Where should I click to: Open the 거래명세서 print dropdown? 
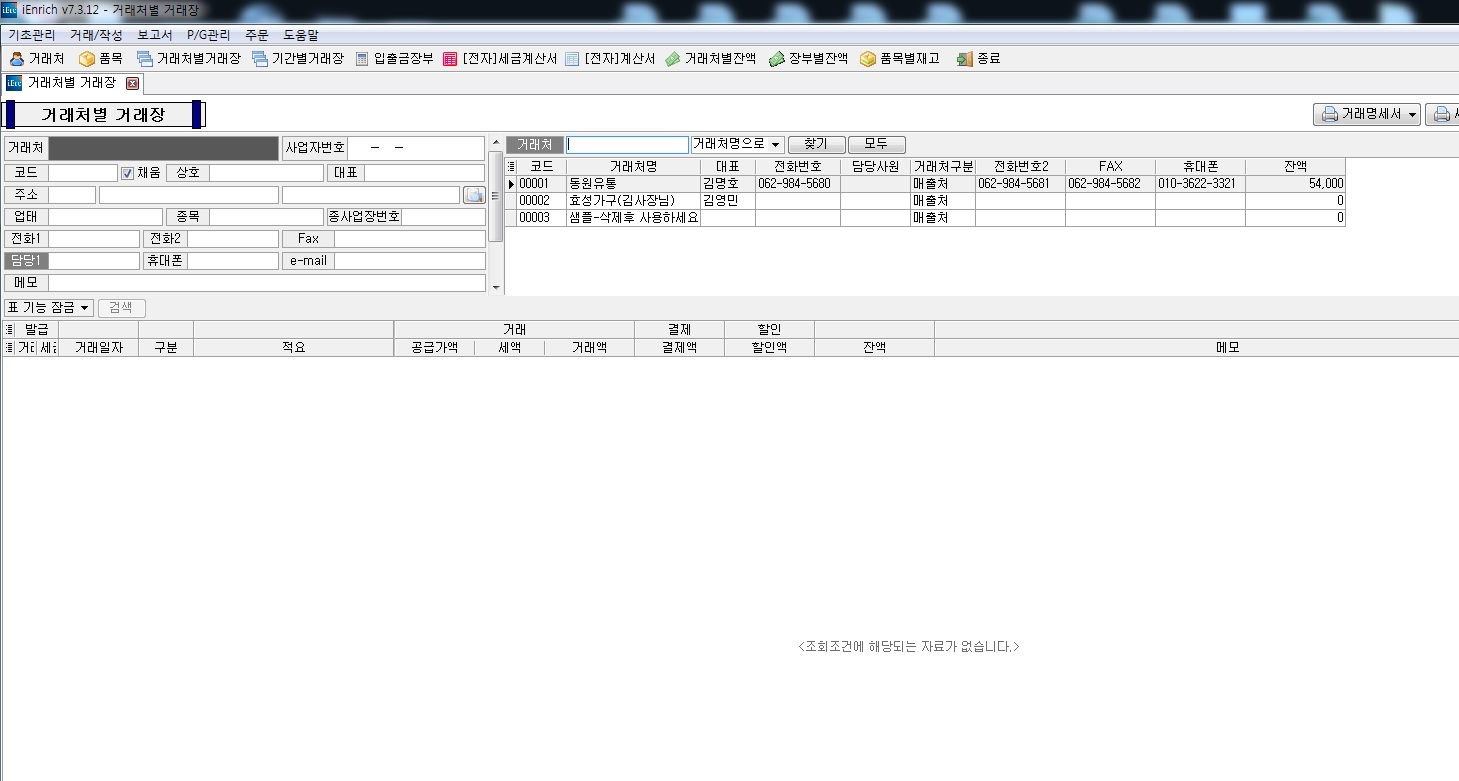coord(1367,115)
